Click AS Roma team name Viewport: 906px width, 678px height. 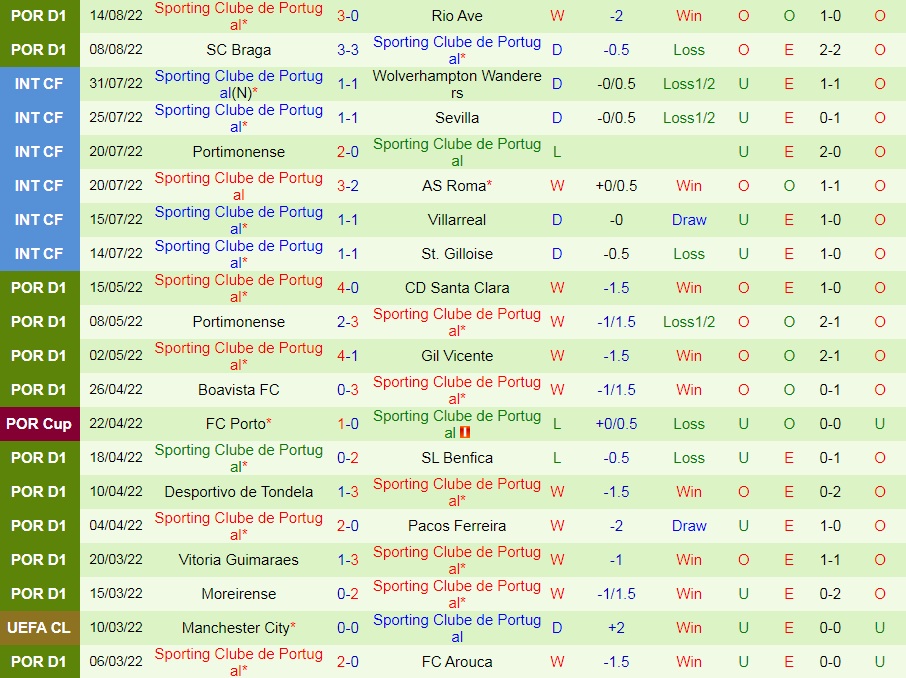(454, 186)
